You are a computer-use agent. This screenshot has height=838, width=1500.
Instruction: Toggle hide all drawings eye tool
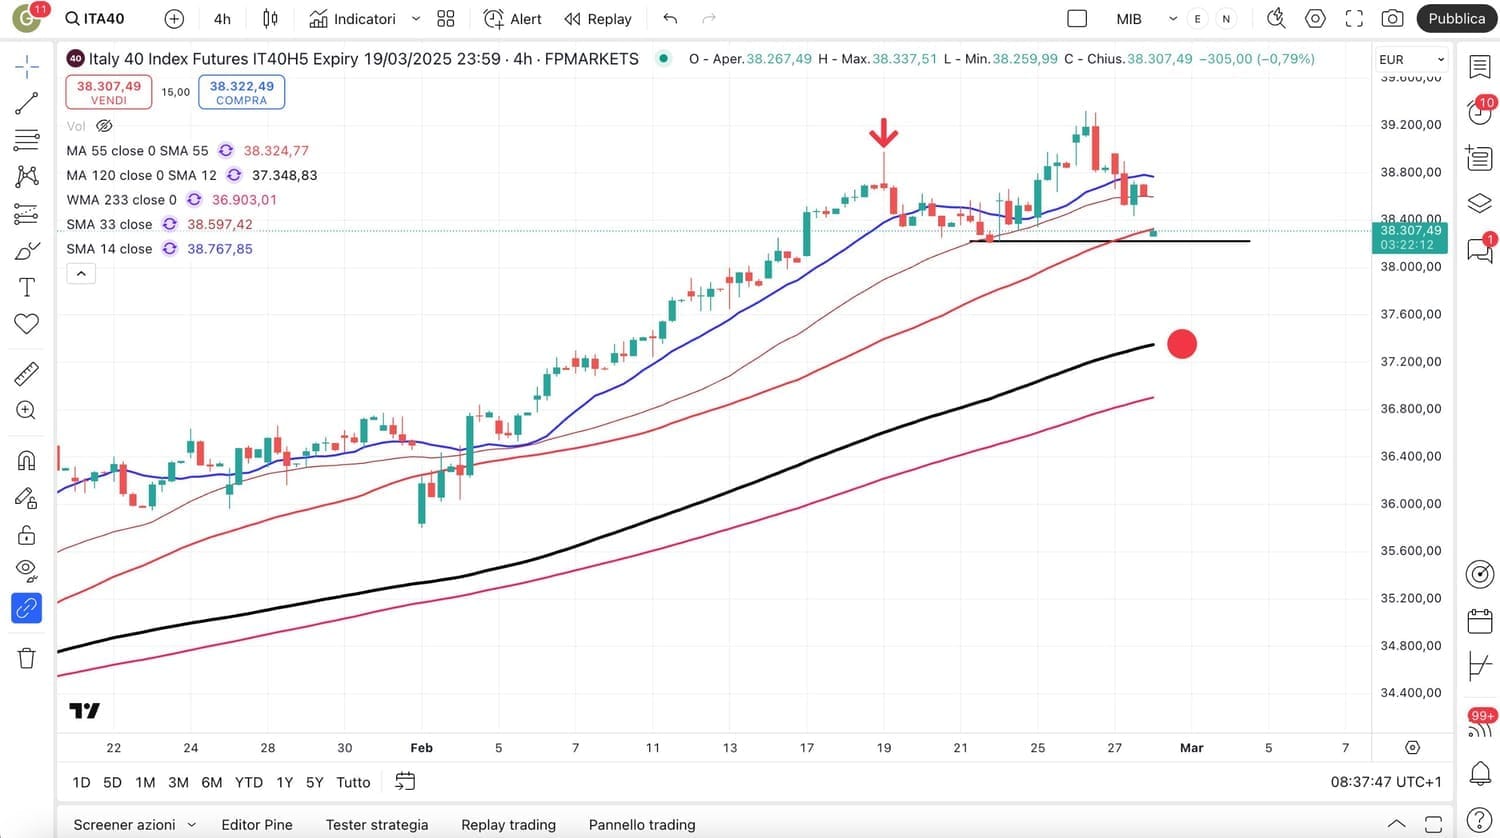[27, 571]
